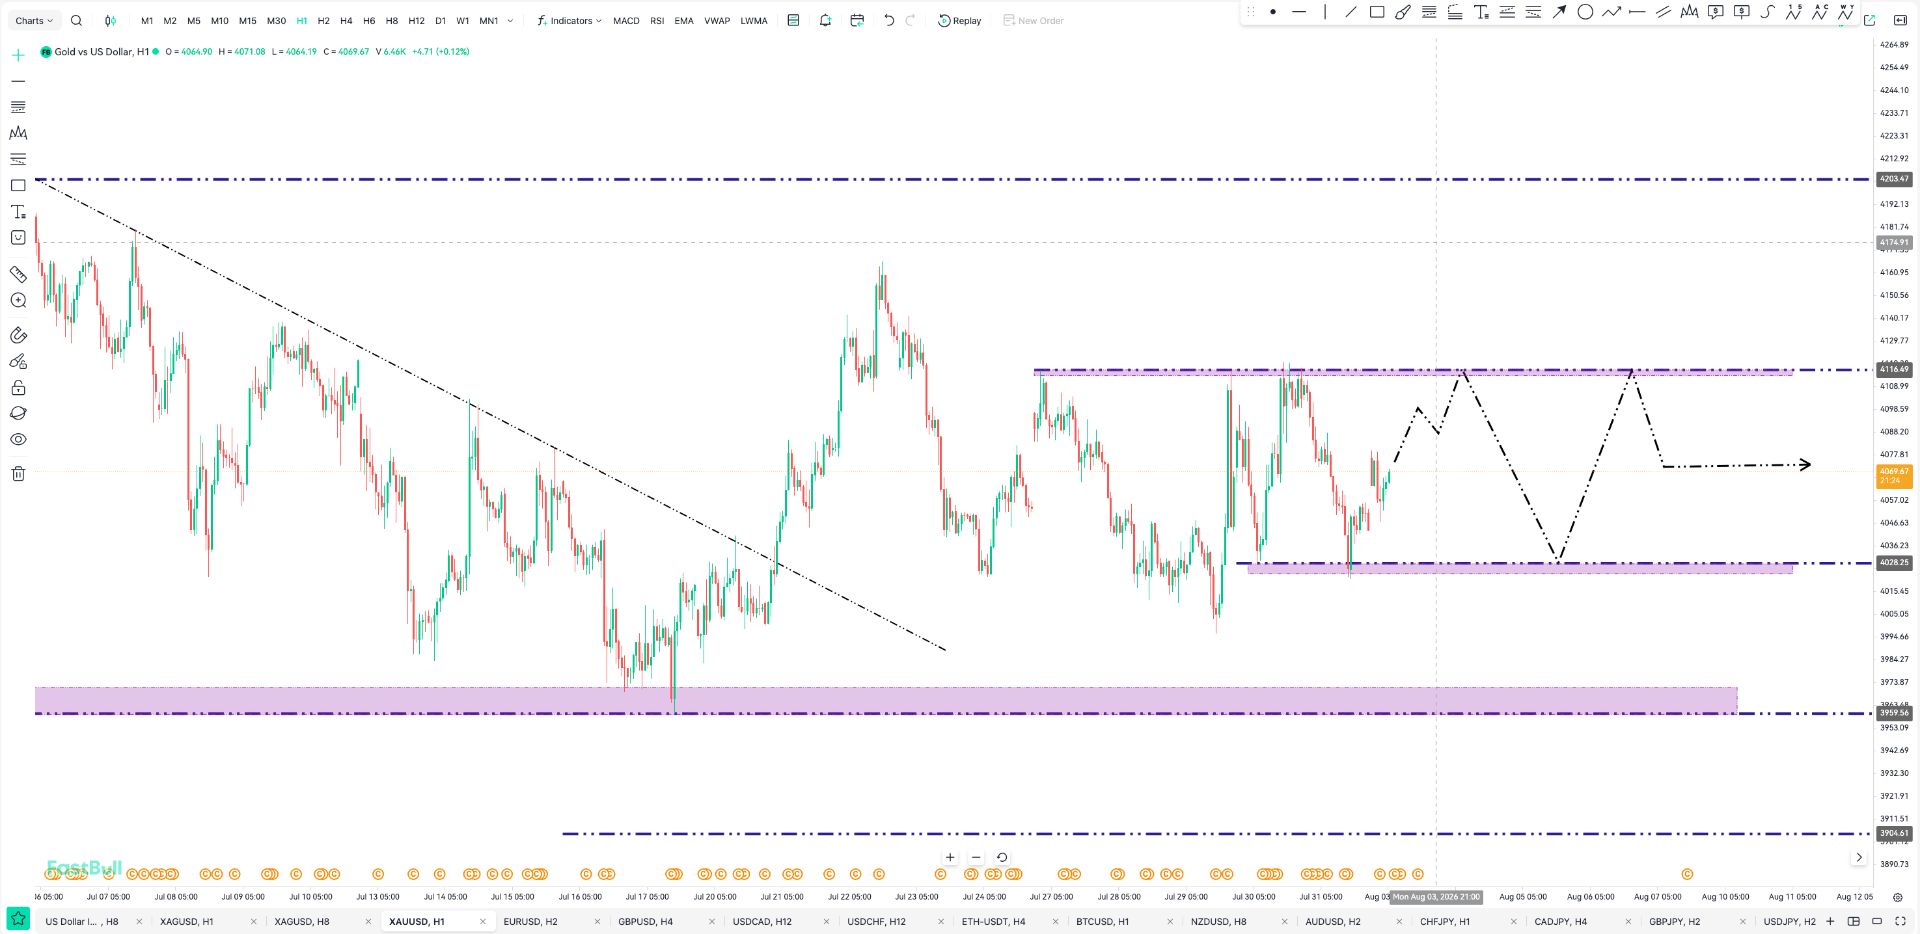This screenshot has height=934, width=1920.
Task: Expand the Indicators dropdown
Action: coord(569,21)
